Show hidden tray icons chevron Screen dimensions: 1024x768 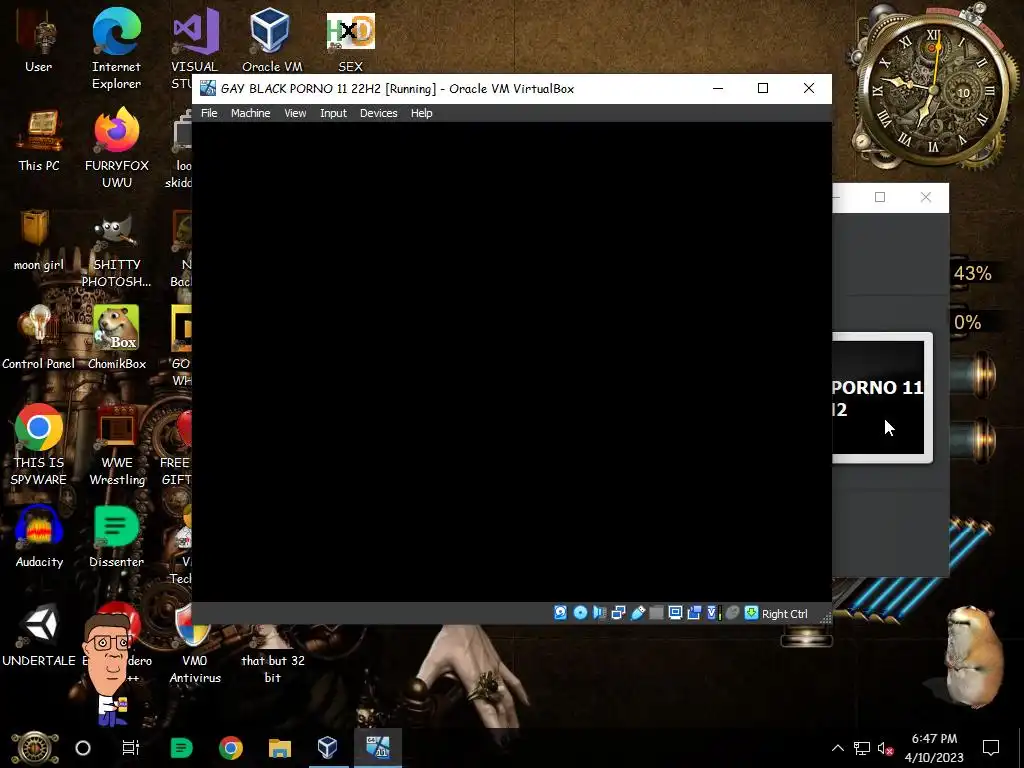[x=838, y=748]
